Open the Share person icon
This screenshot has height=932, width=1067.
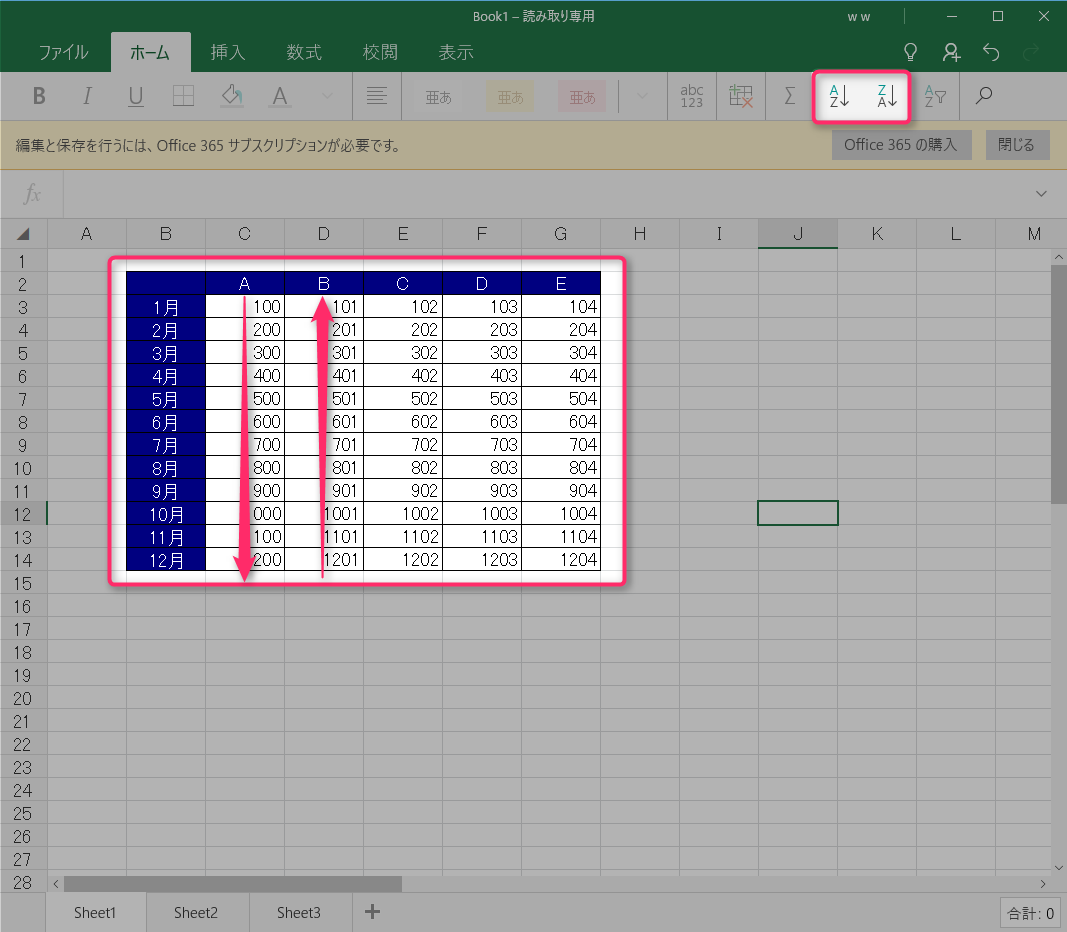[951, 52]
